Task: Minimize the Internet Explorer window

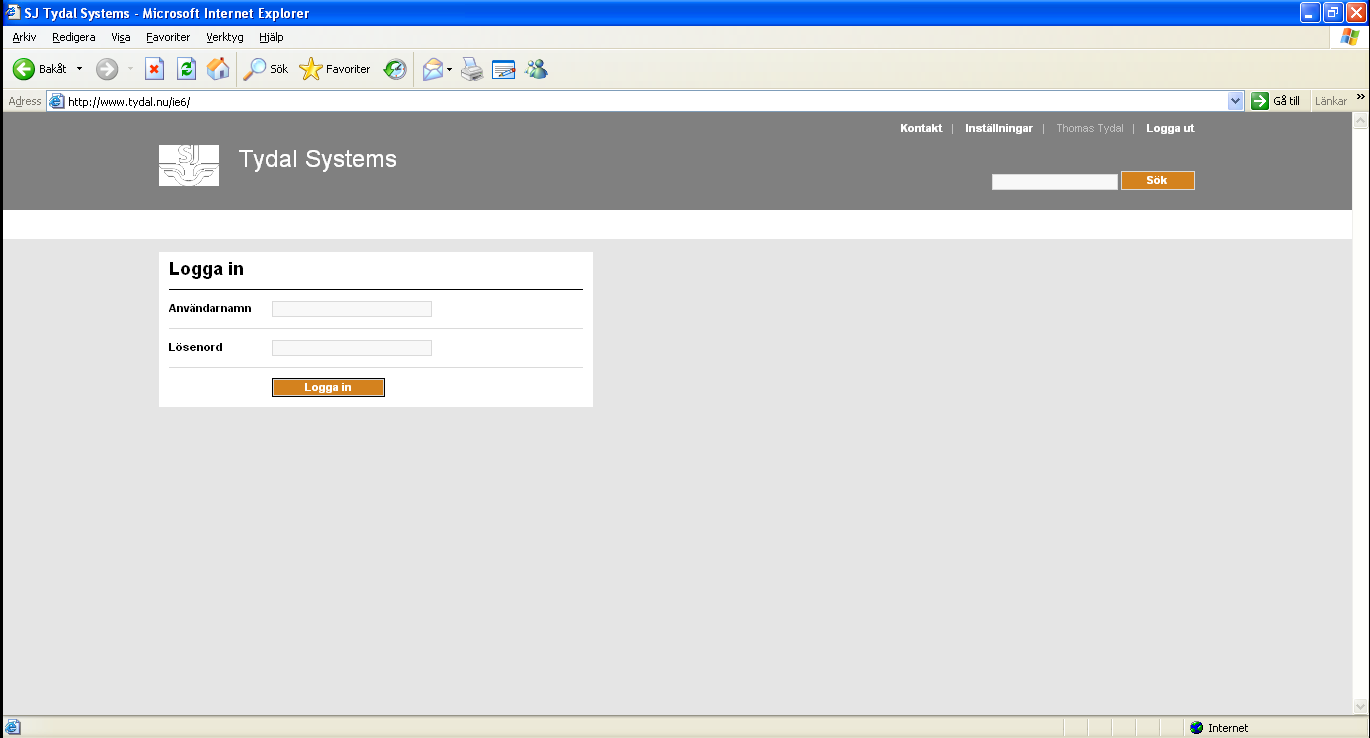Action: 1310,13
